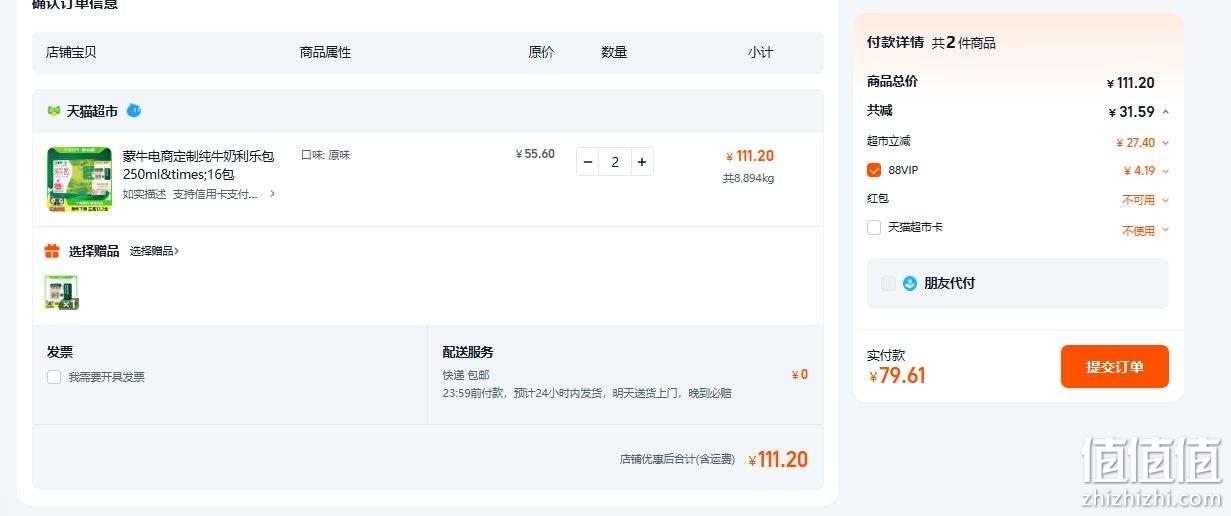
Task: Expand the 如实描述 service info arrow
Action: click(x=273, y=194)
